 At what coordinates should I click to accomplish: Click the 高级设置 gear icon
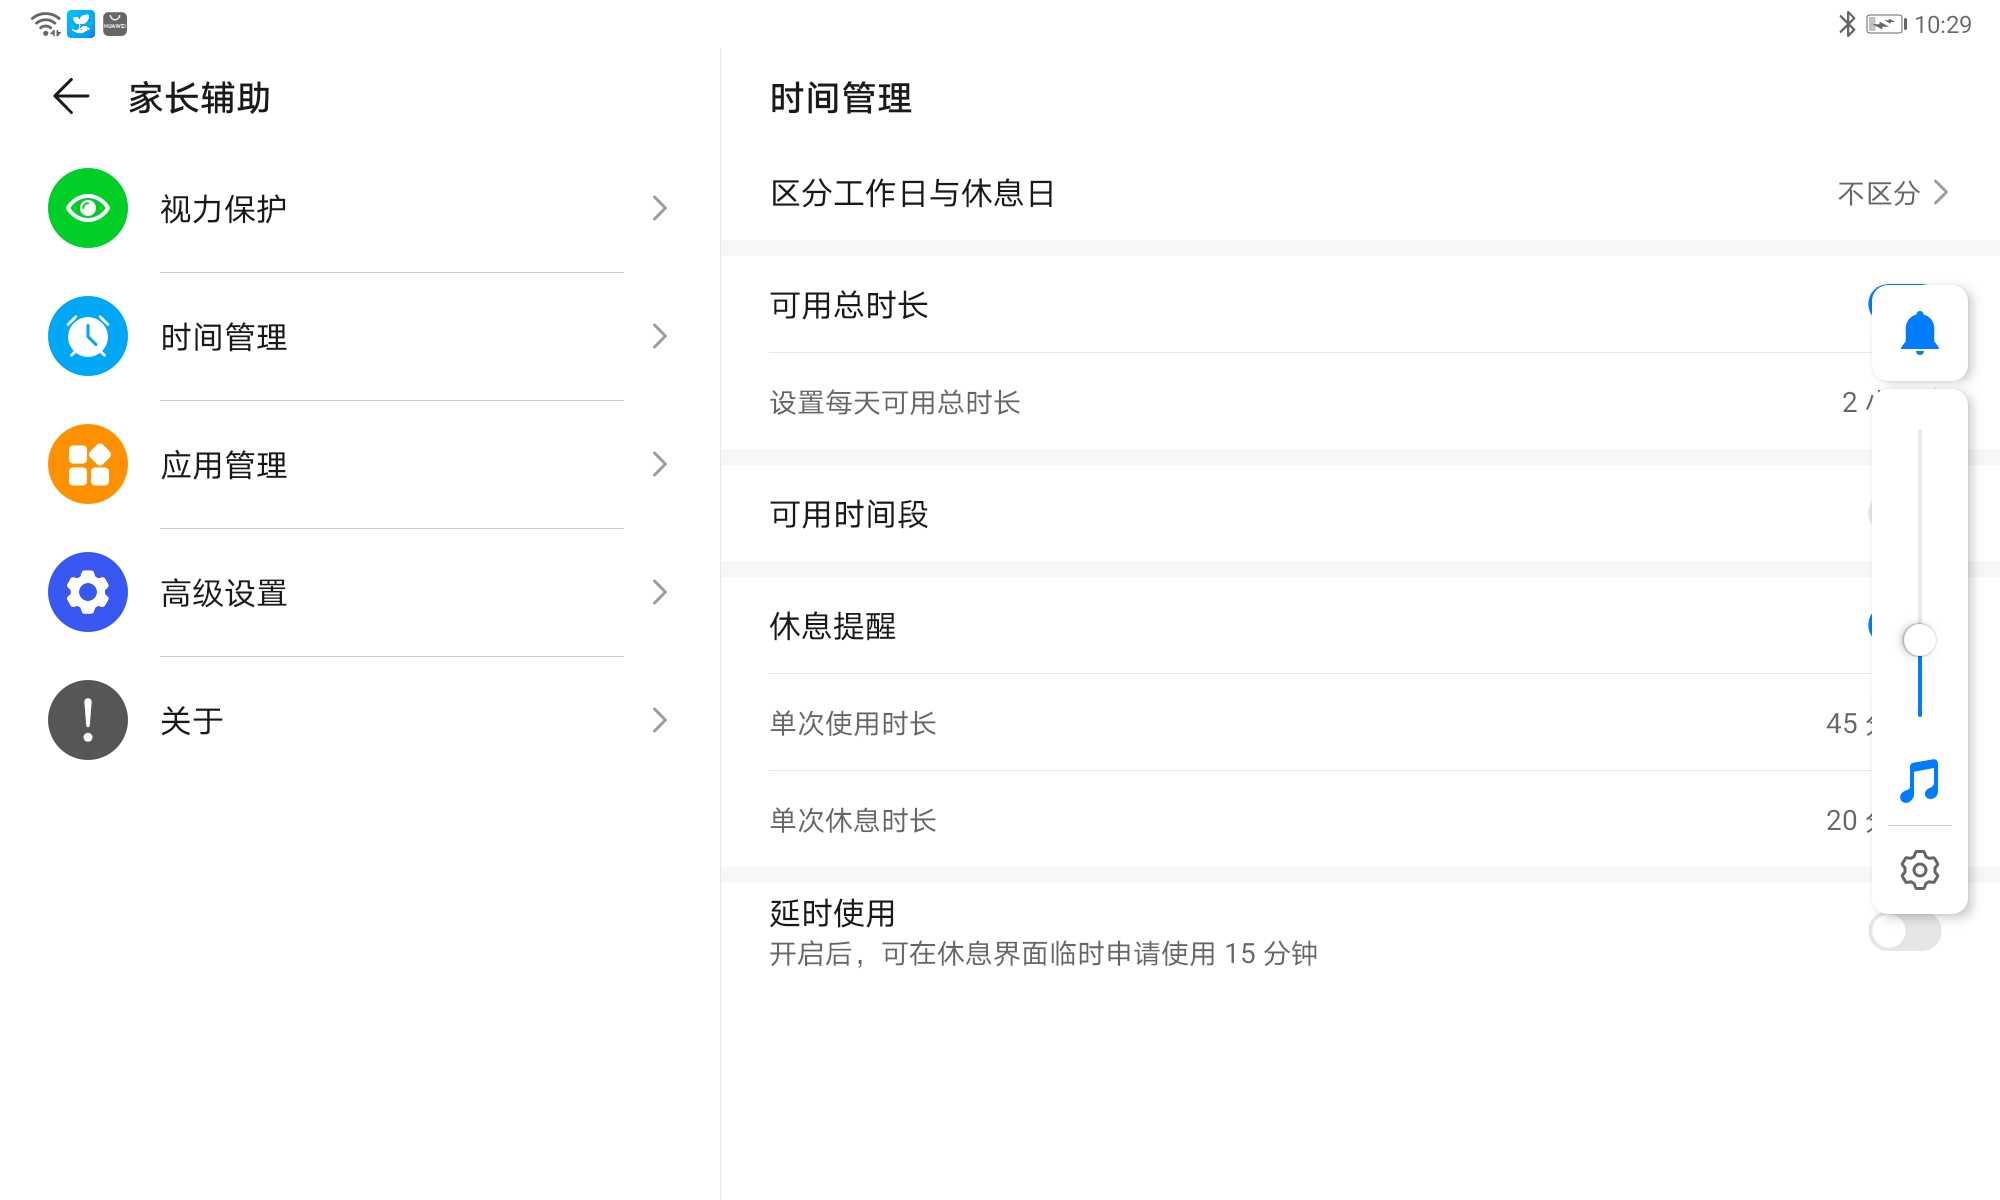(x=87, y=592)
